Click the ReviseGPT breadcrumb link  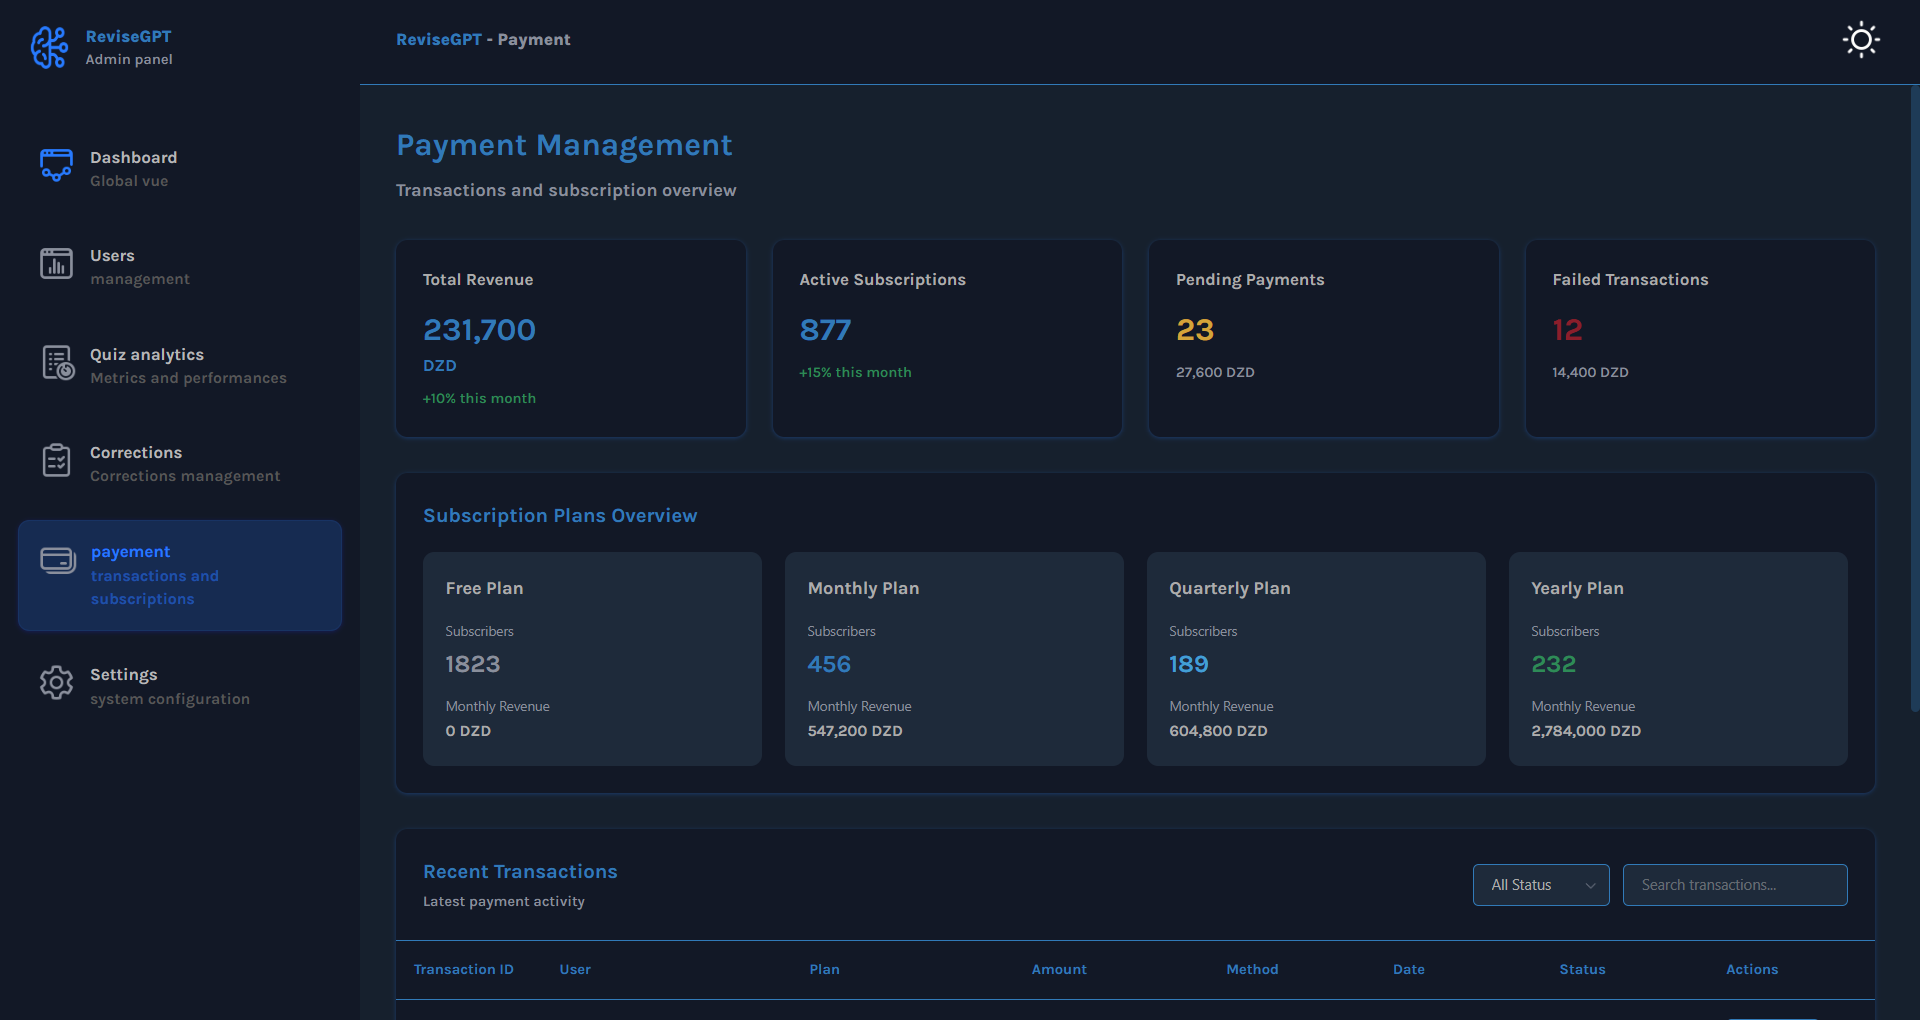tap(439, 40)
